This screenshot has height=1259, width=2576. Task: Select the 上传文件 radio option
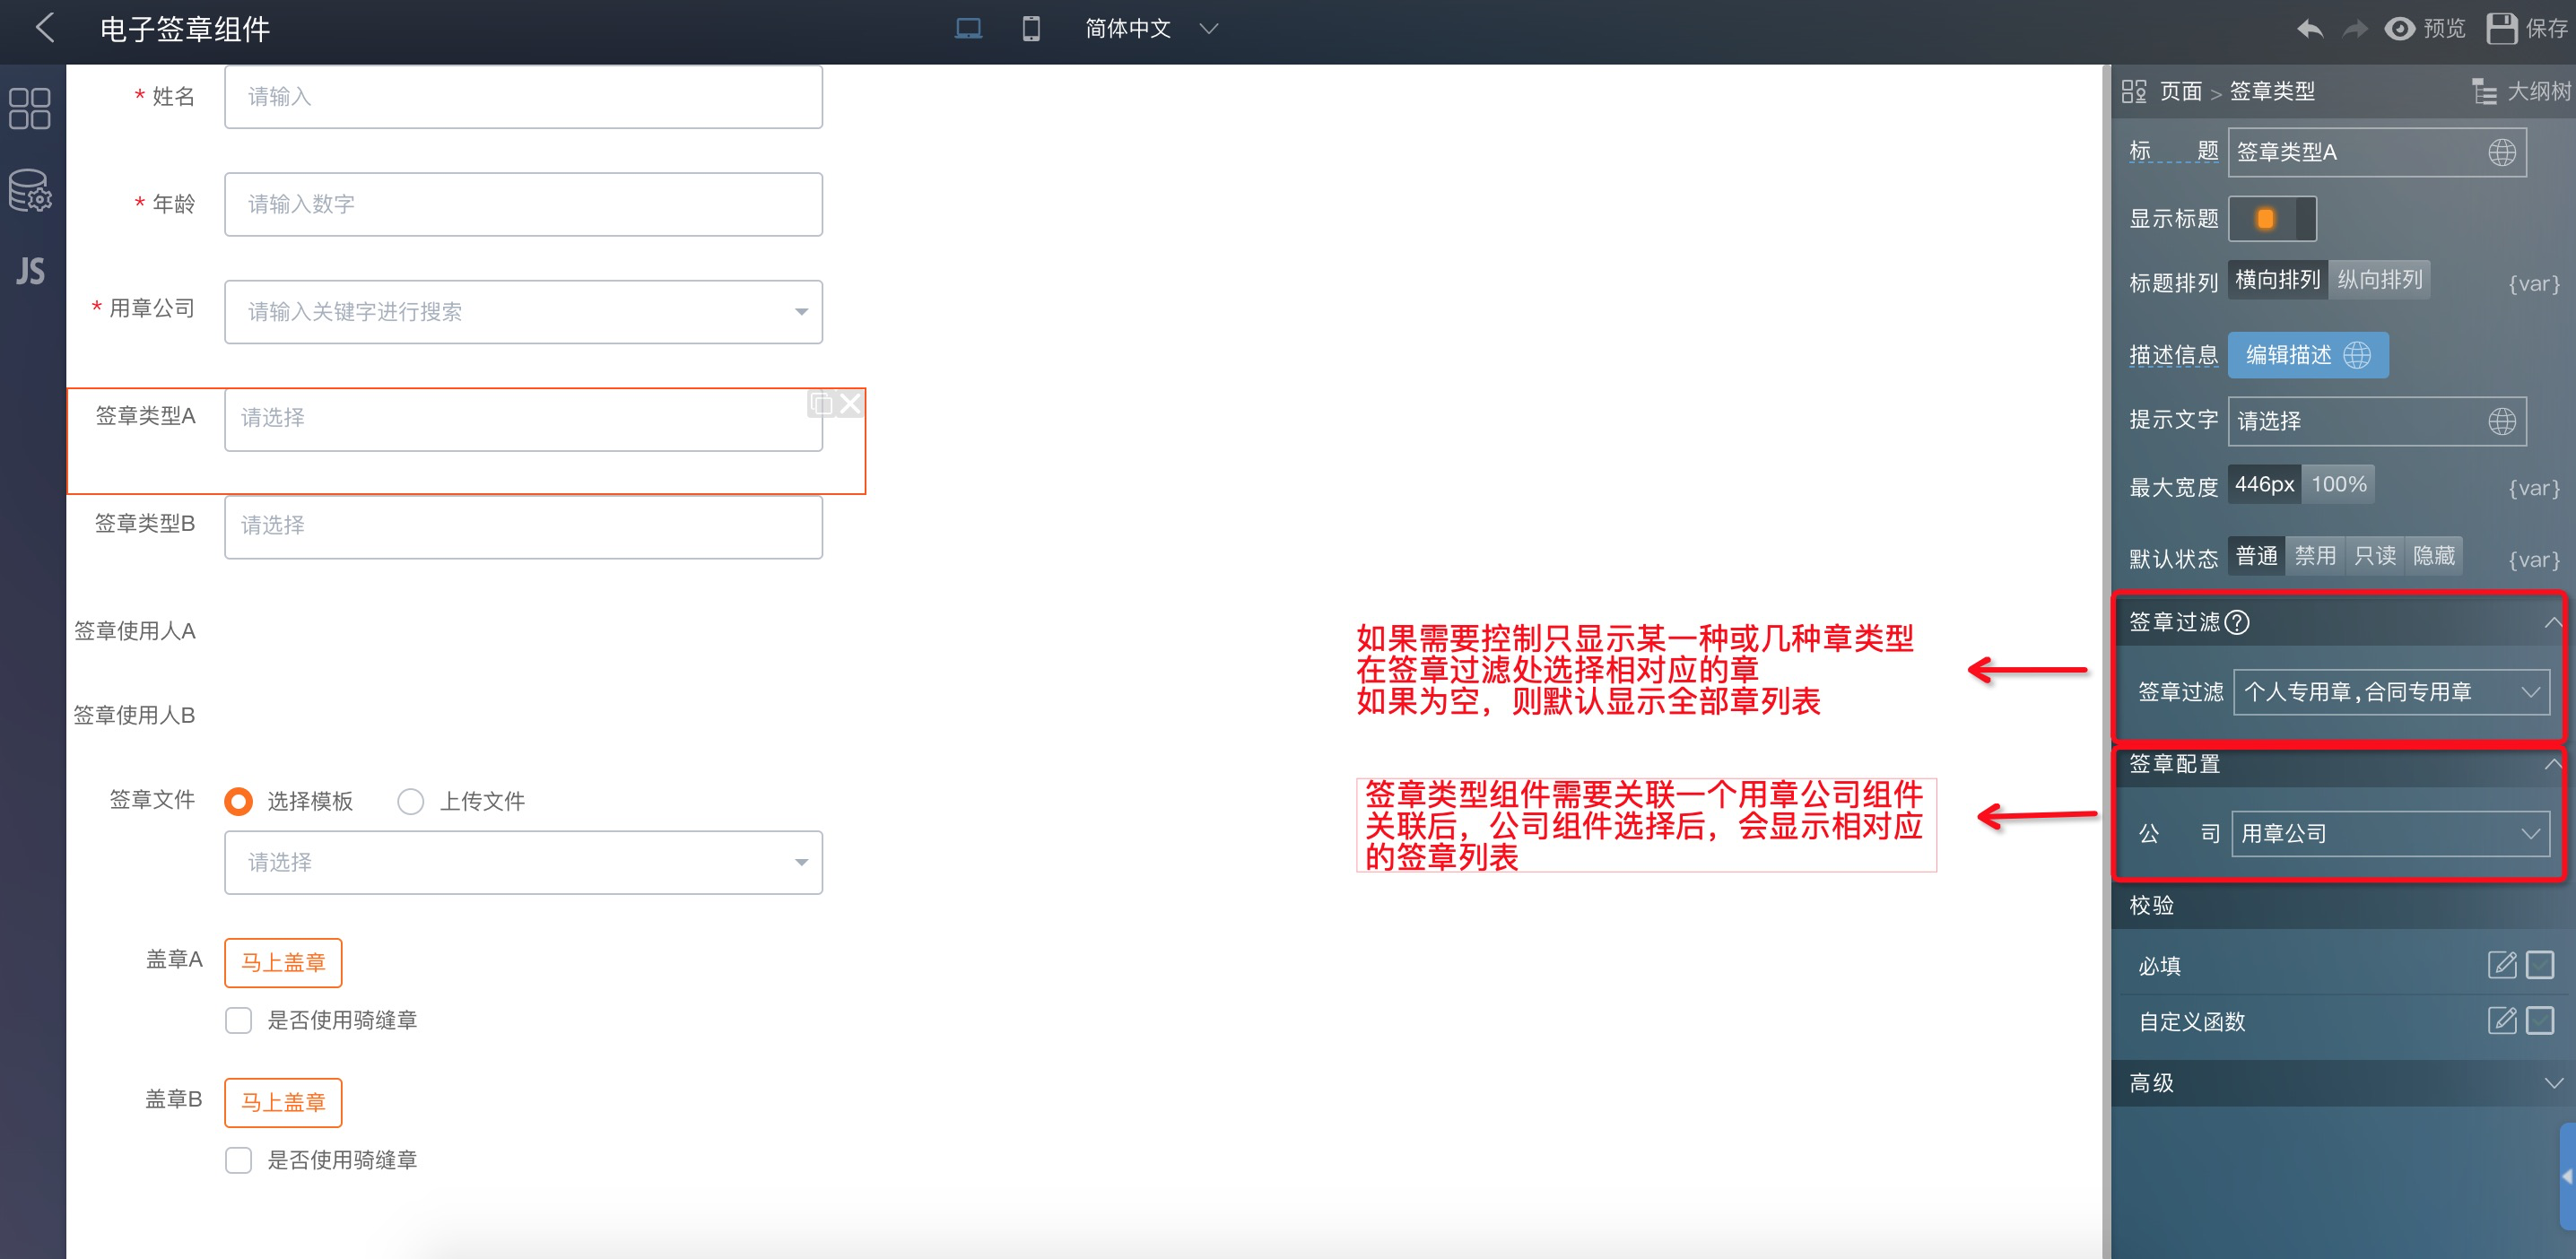coord(411,801)
